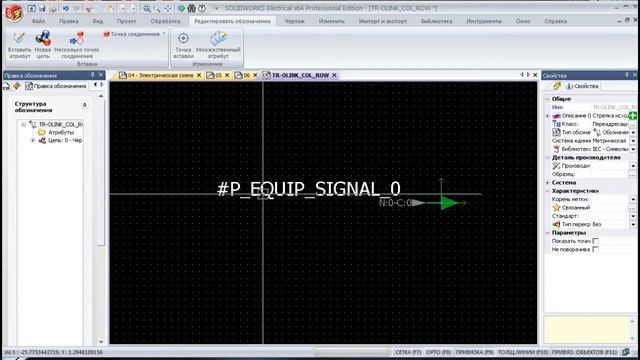This screenshot has height=360, width=640.
Task: Expand the Система property group
Action: click(548, 182)
